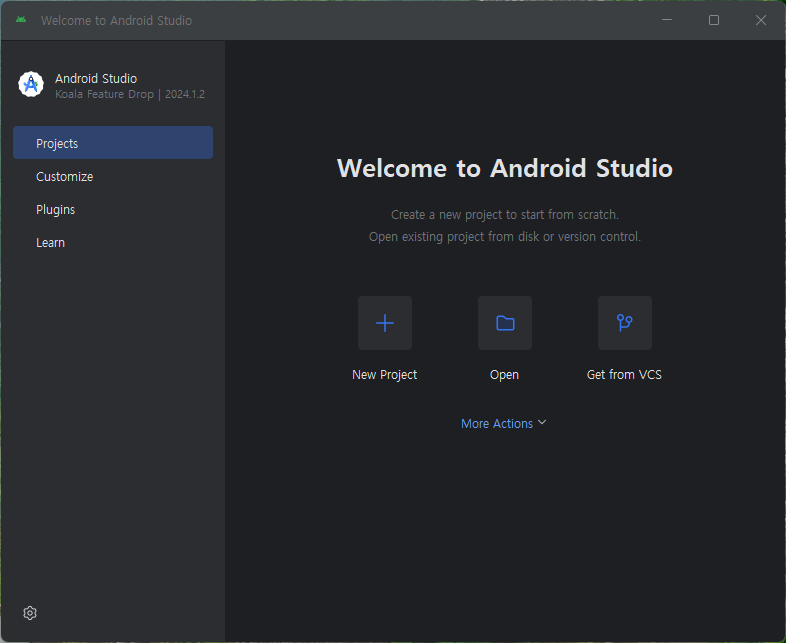Open settings via the gear icon
The height and width of the screenshot is (643, 786).
30,613
